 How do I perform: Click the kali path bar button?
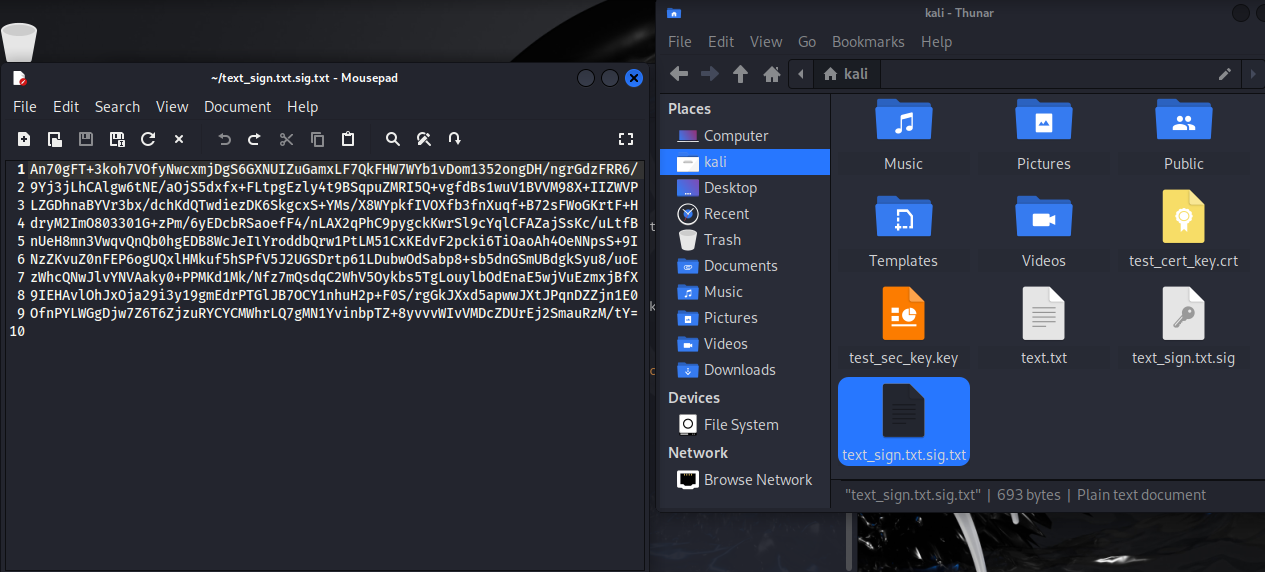click(846, 74)
